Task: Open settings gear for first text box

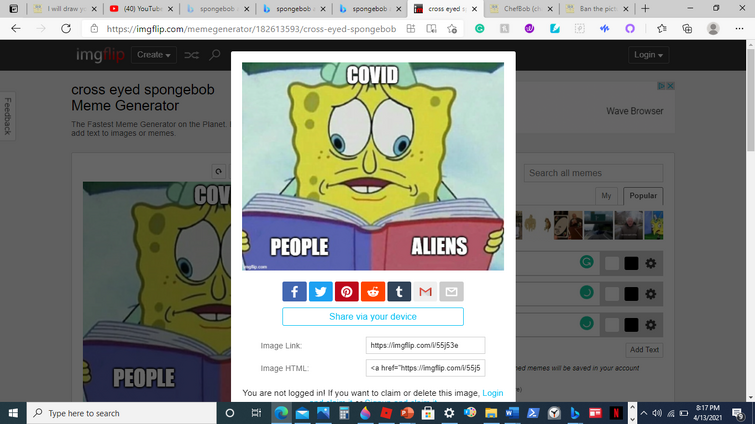Action: pos(651,263)
